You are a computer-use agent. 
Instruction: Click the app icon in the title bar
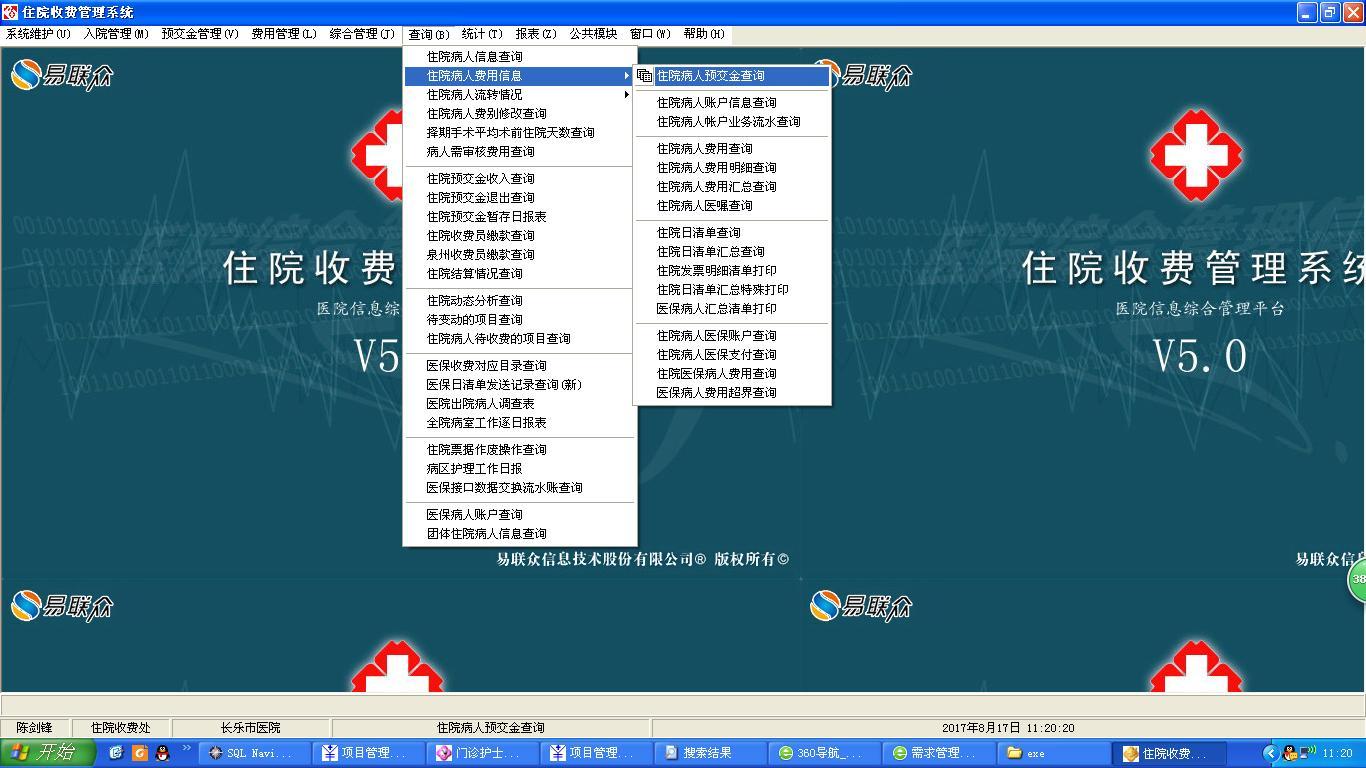pos(10,12)
